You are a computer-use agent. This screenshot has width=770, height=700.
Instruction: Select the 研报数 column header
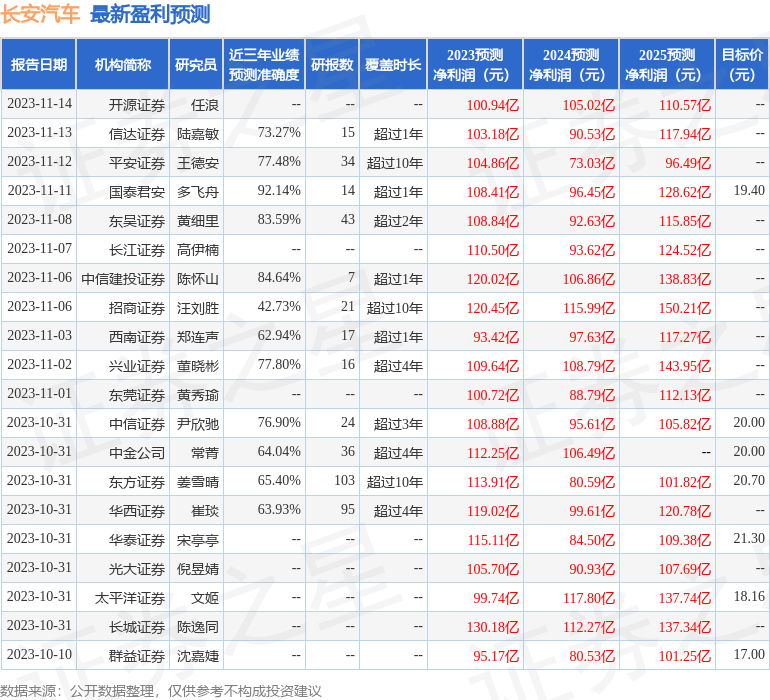tap(332, 64)
